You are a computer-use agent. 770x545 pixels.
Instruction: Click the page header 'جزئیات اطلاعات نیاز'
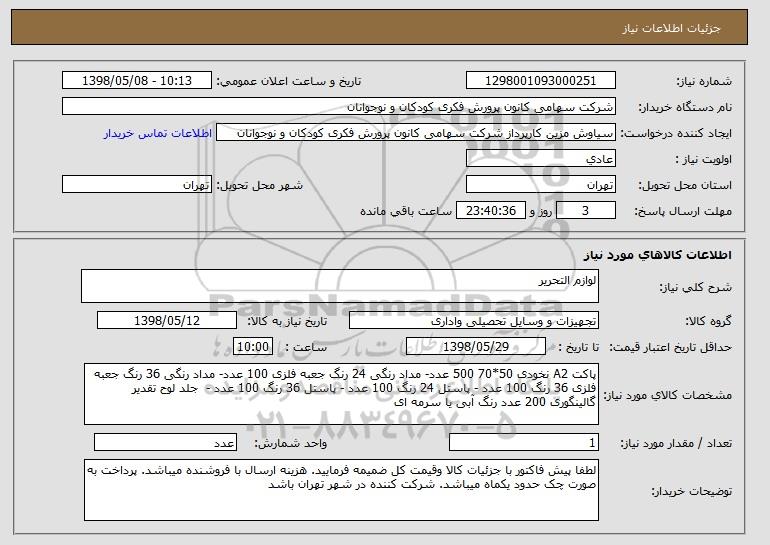[x=671, y=28]
